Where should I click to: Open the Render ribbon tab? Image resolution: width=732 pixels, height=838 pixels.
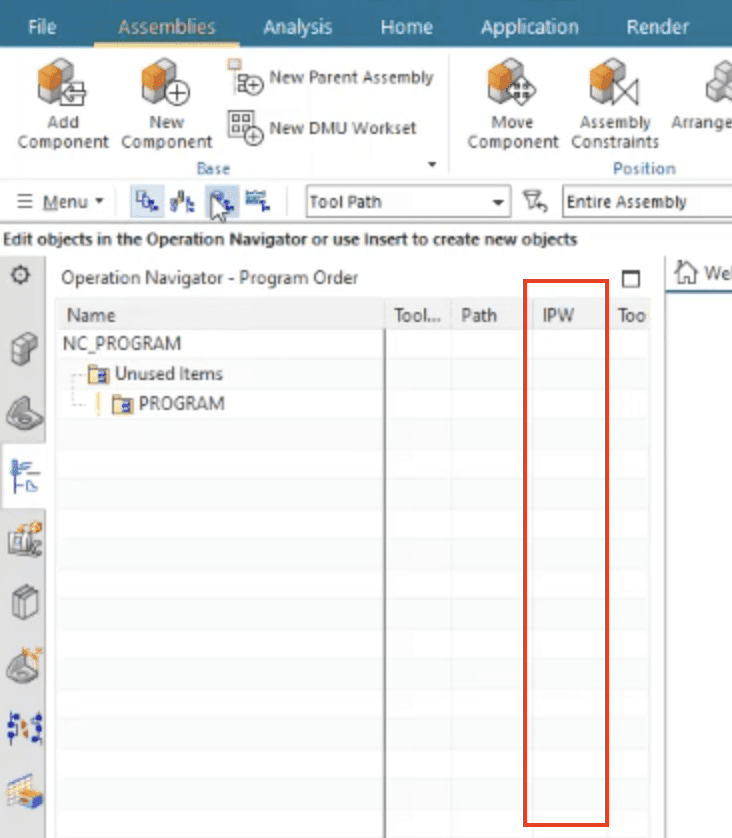click(x=657, y=27)
